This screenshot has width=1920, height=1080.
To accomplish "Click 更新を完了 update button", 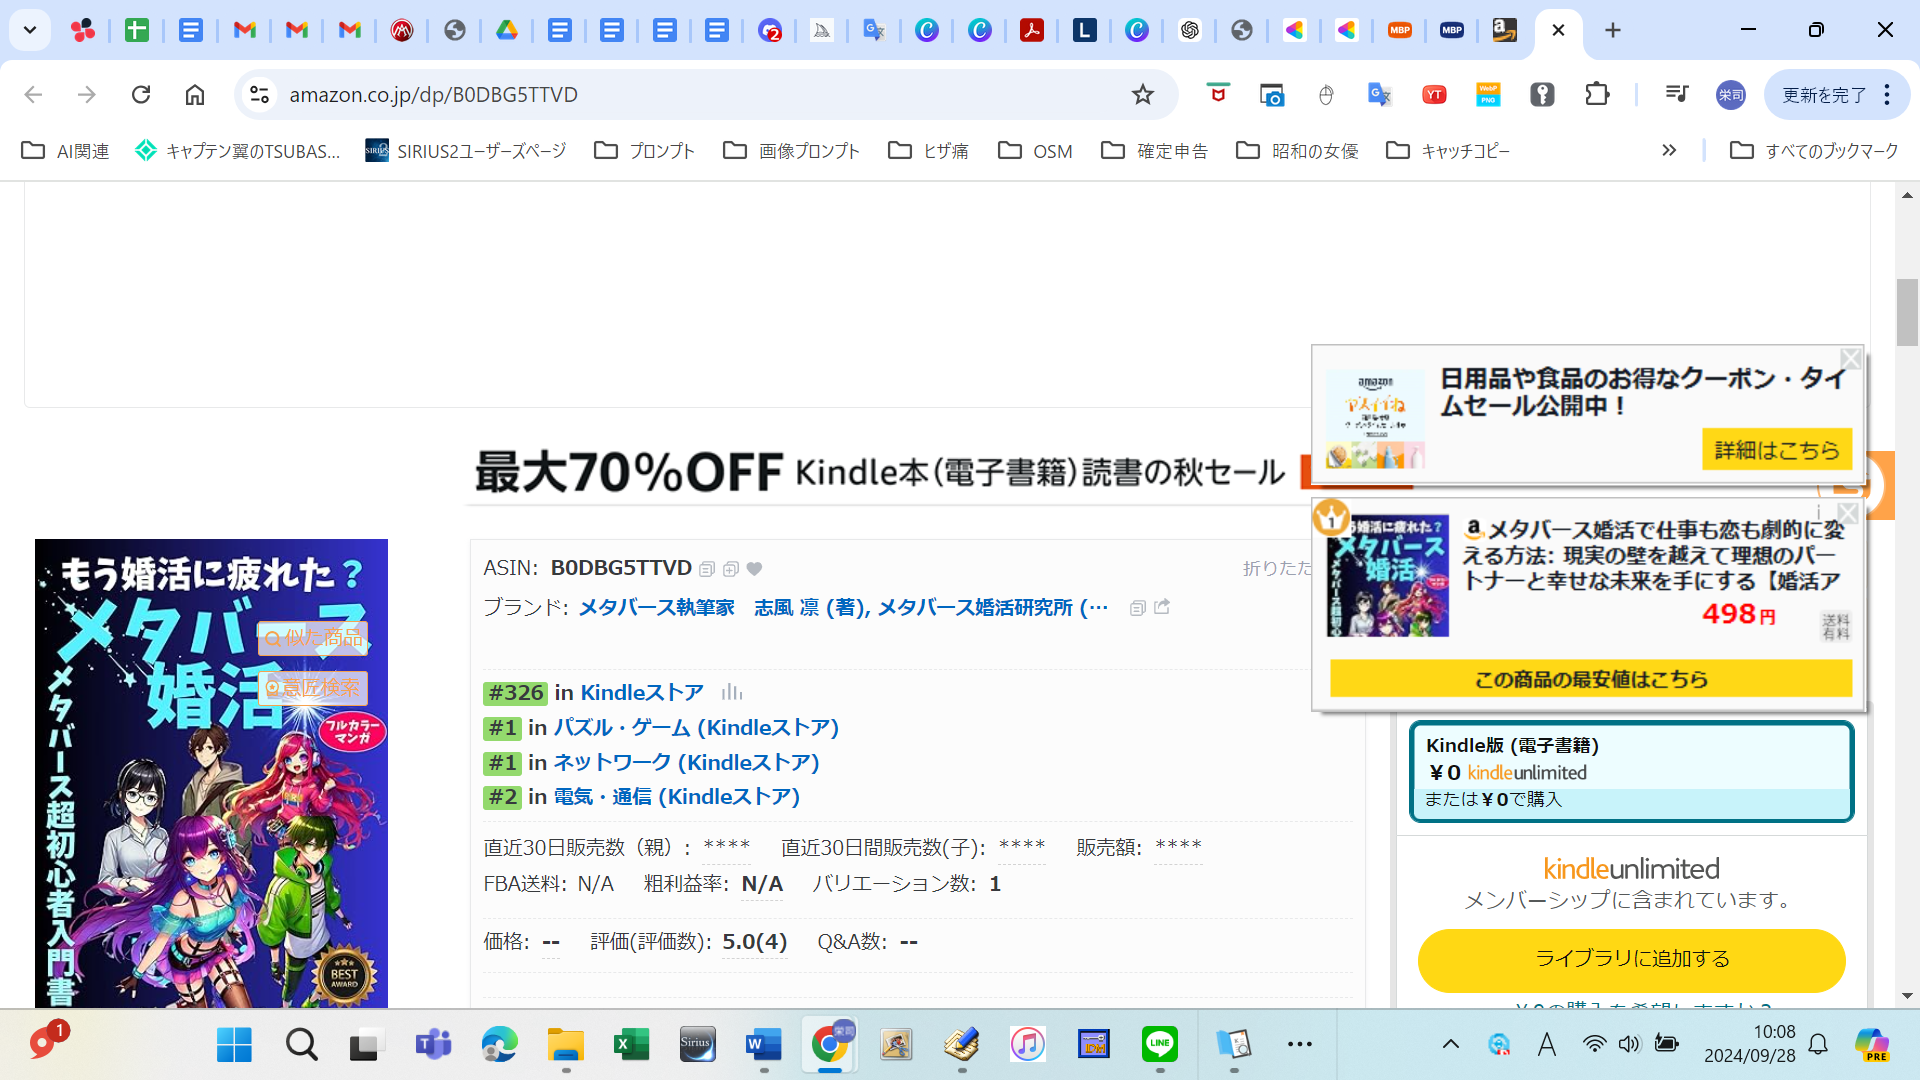I will (1824, 94).
